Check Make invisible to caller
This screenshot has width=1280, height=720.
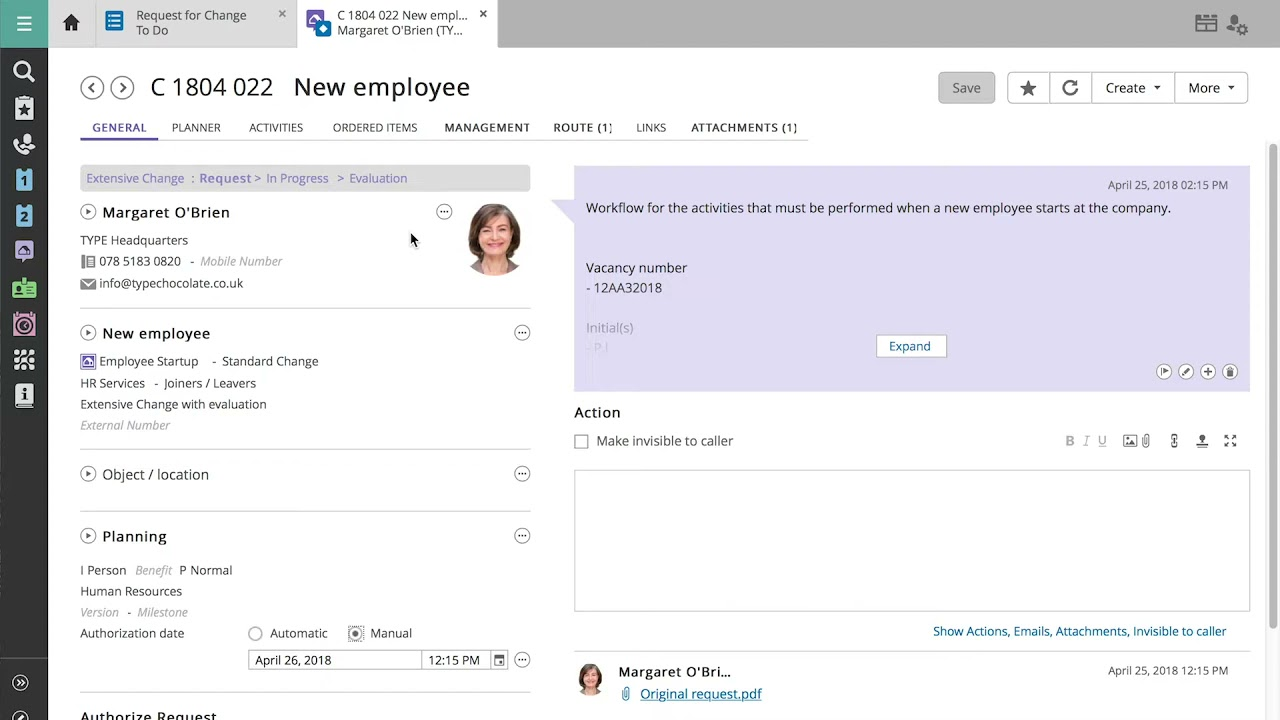581,441
